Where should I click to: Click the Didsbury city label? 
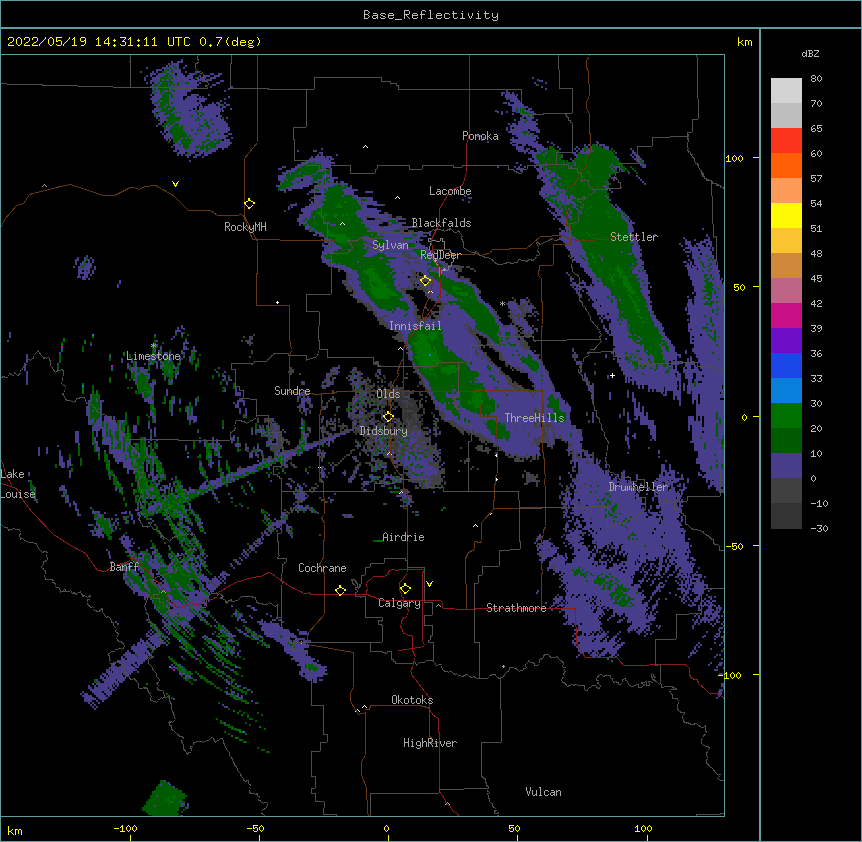(x=384, y=431)
